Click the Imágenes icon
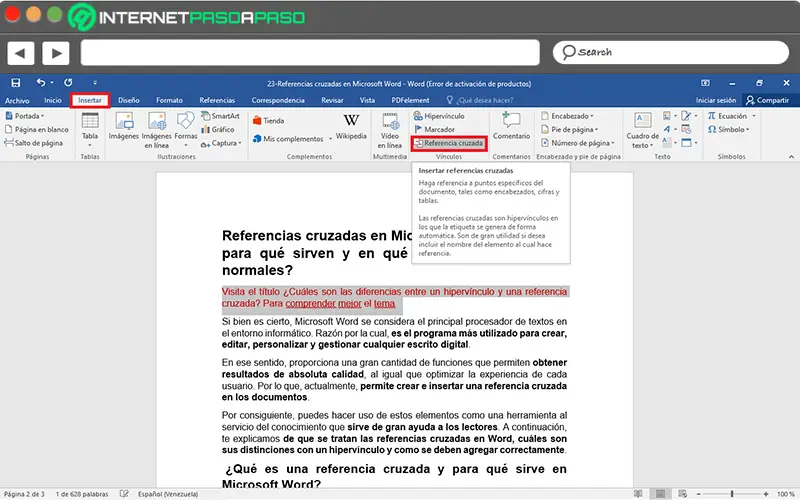This screenshot has height=500, width=800. [123, 127]
